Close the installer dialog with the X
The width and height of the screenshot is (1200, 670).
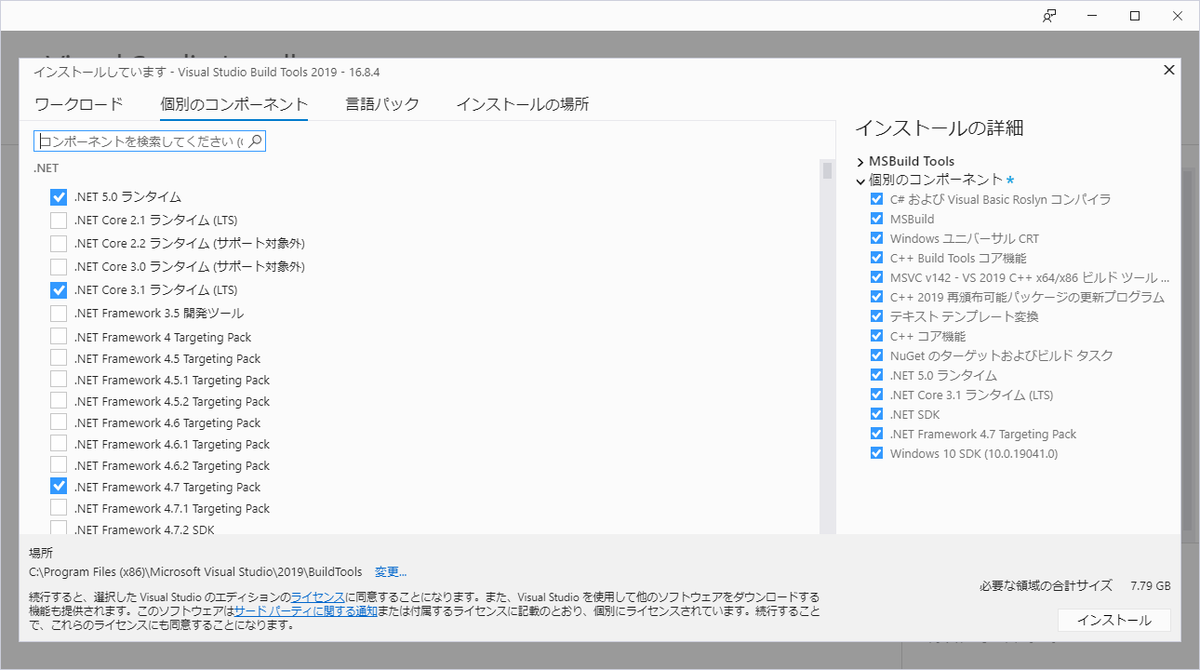[1169, 69]
